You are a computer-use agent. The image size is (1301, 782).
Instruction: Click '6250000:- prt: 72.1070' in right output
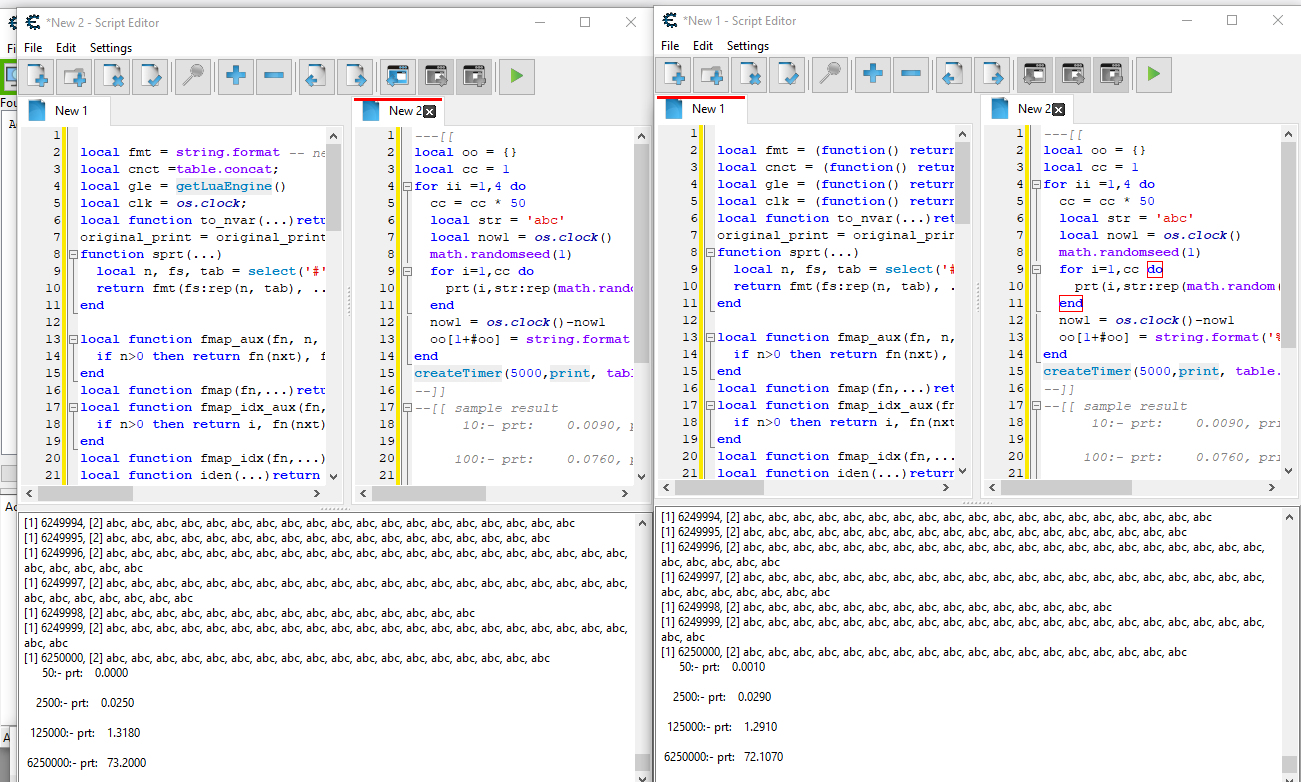point(724,757)
